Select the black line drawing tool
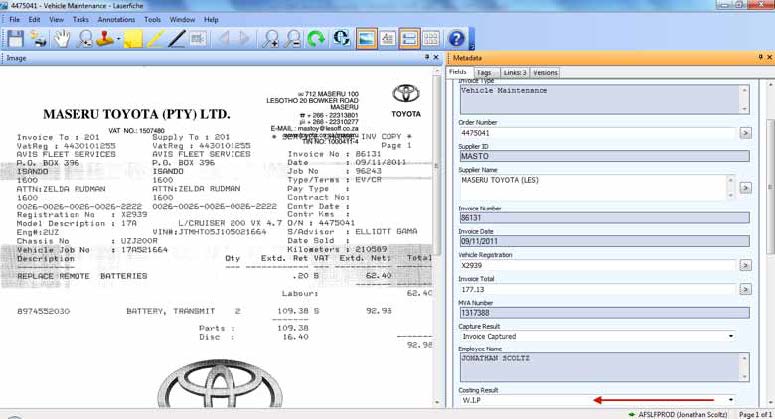This screenshot has height=419, width=775. (176, 39)
